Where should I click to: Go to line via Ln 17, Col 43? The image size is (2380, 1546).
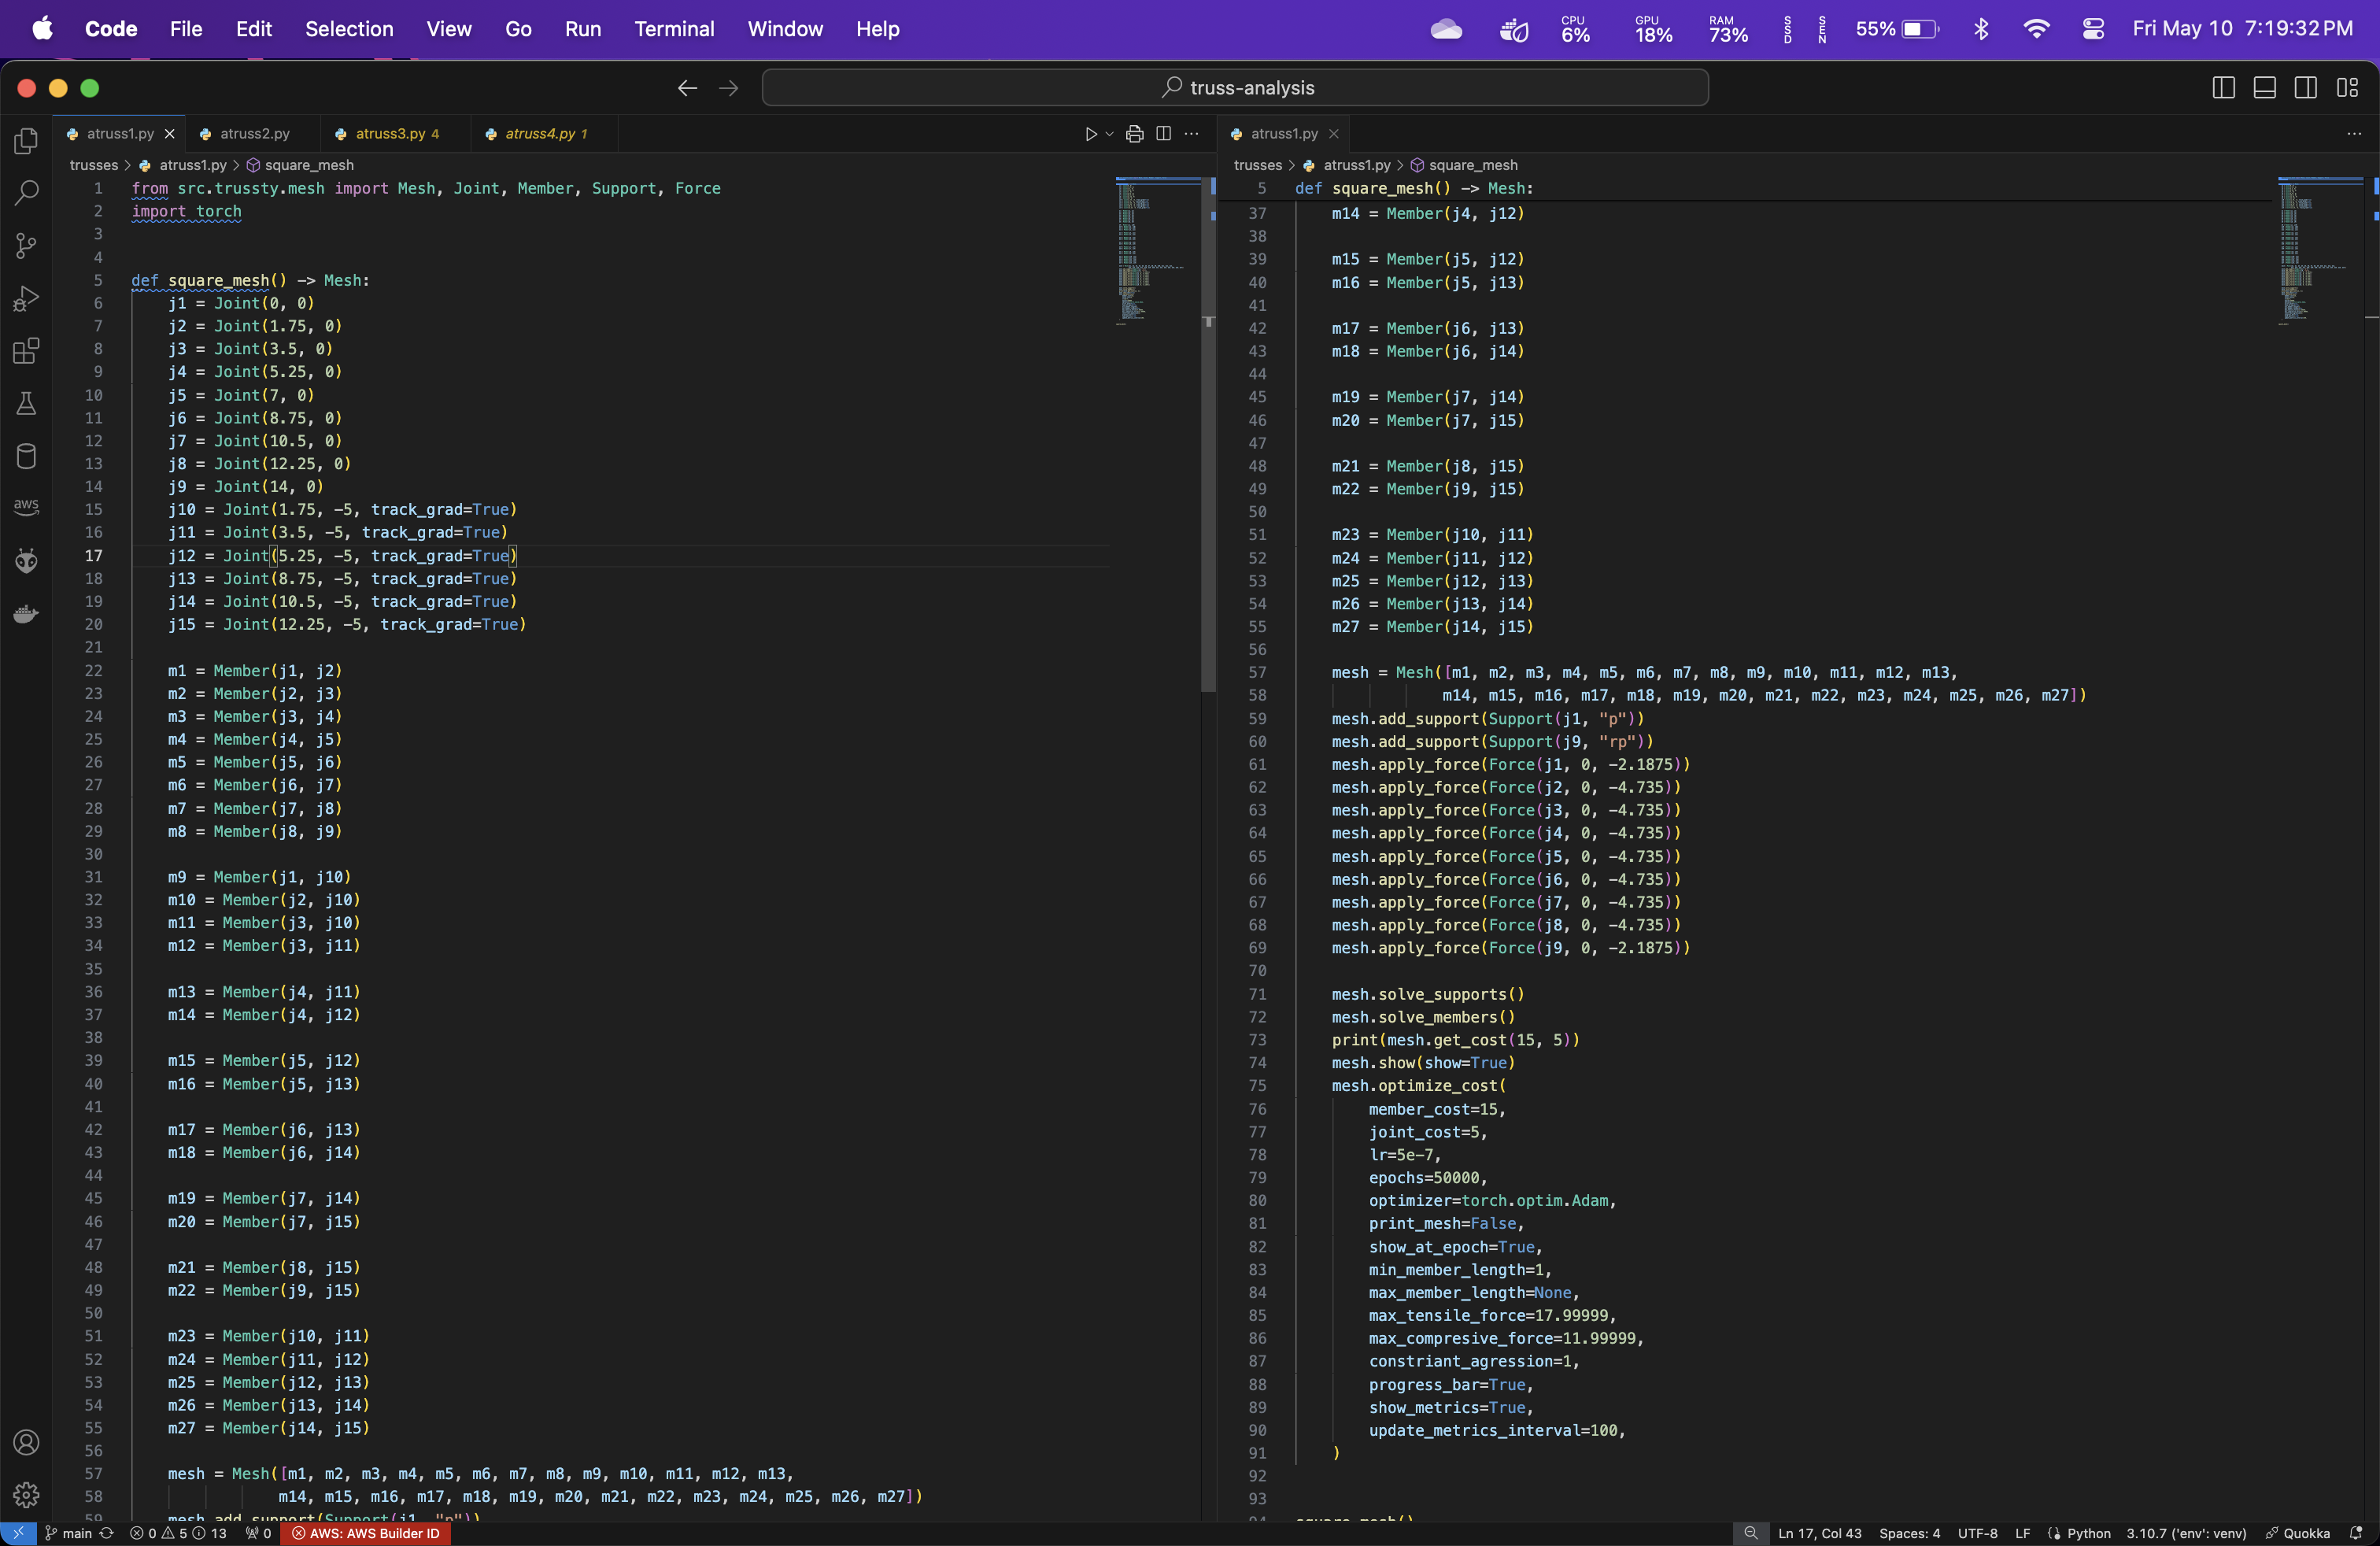[x=1819, y=1533]
